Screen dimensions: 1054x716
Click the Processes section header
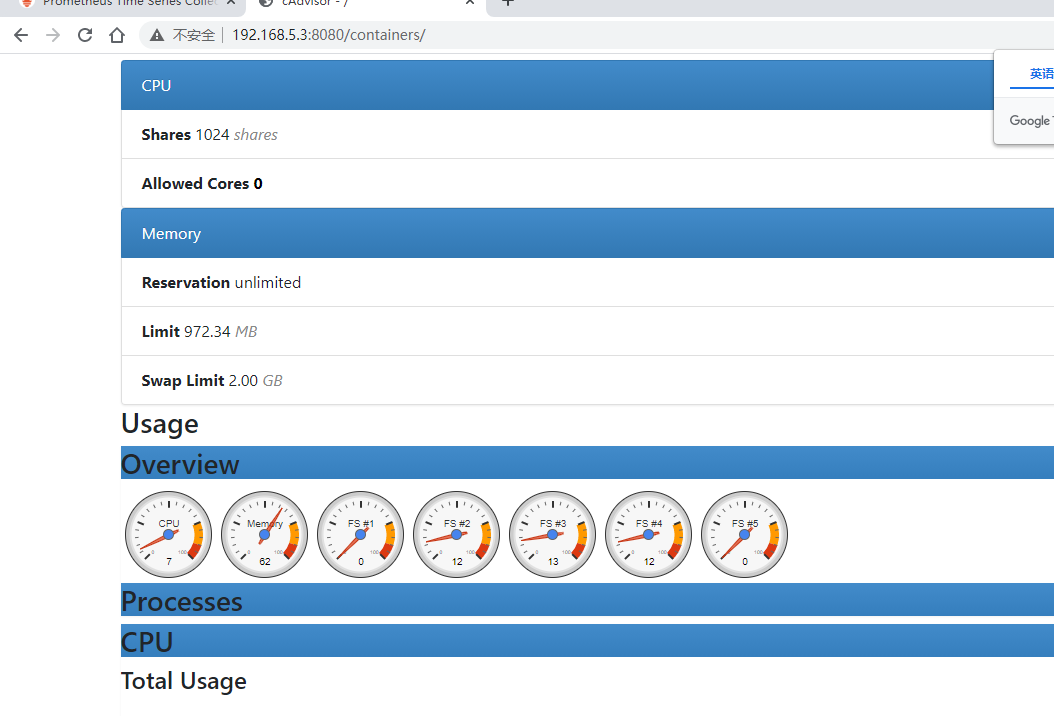[181, 601]
